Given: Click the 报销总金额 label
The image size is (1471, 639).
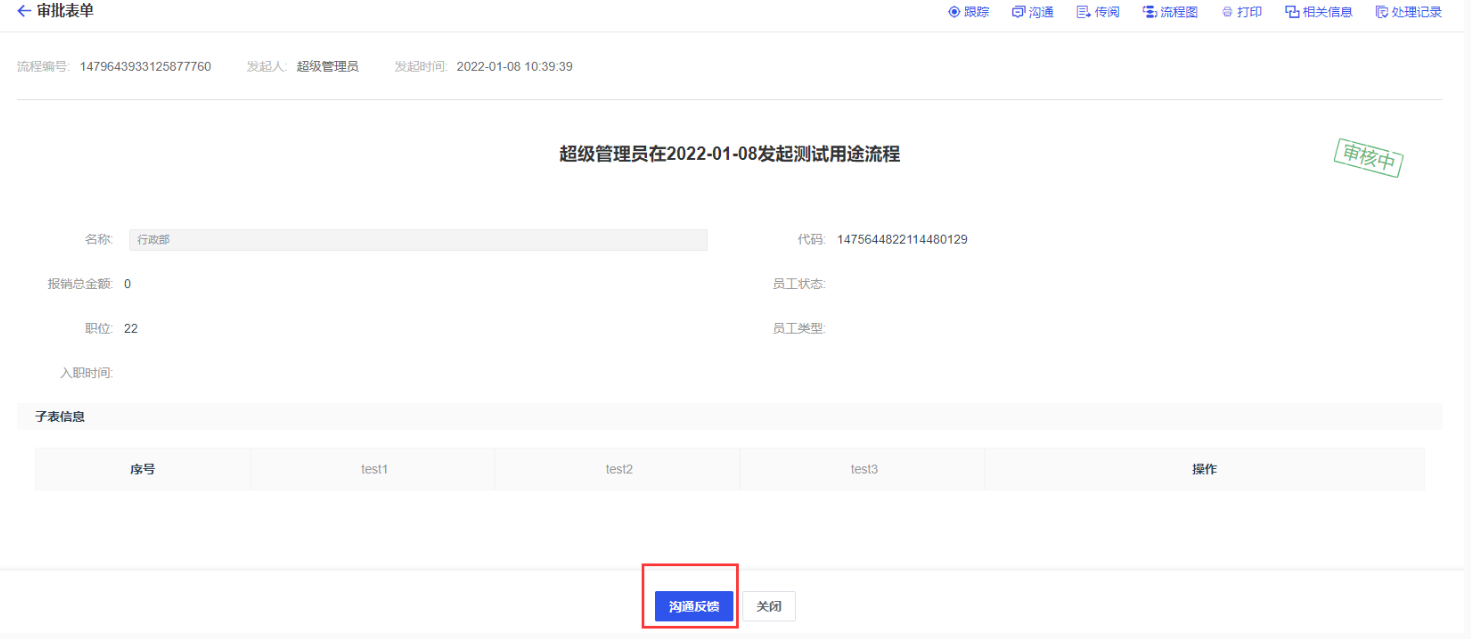Looking at the screenshot, I should [x=80, y=284].
